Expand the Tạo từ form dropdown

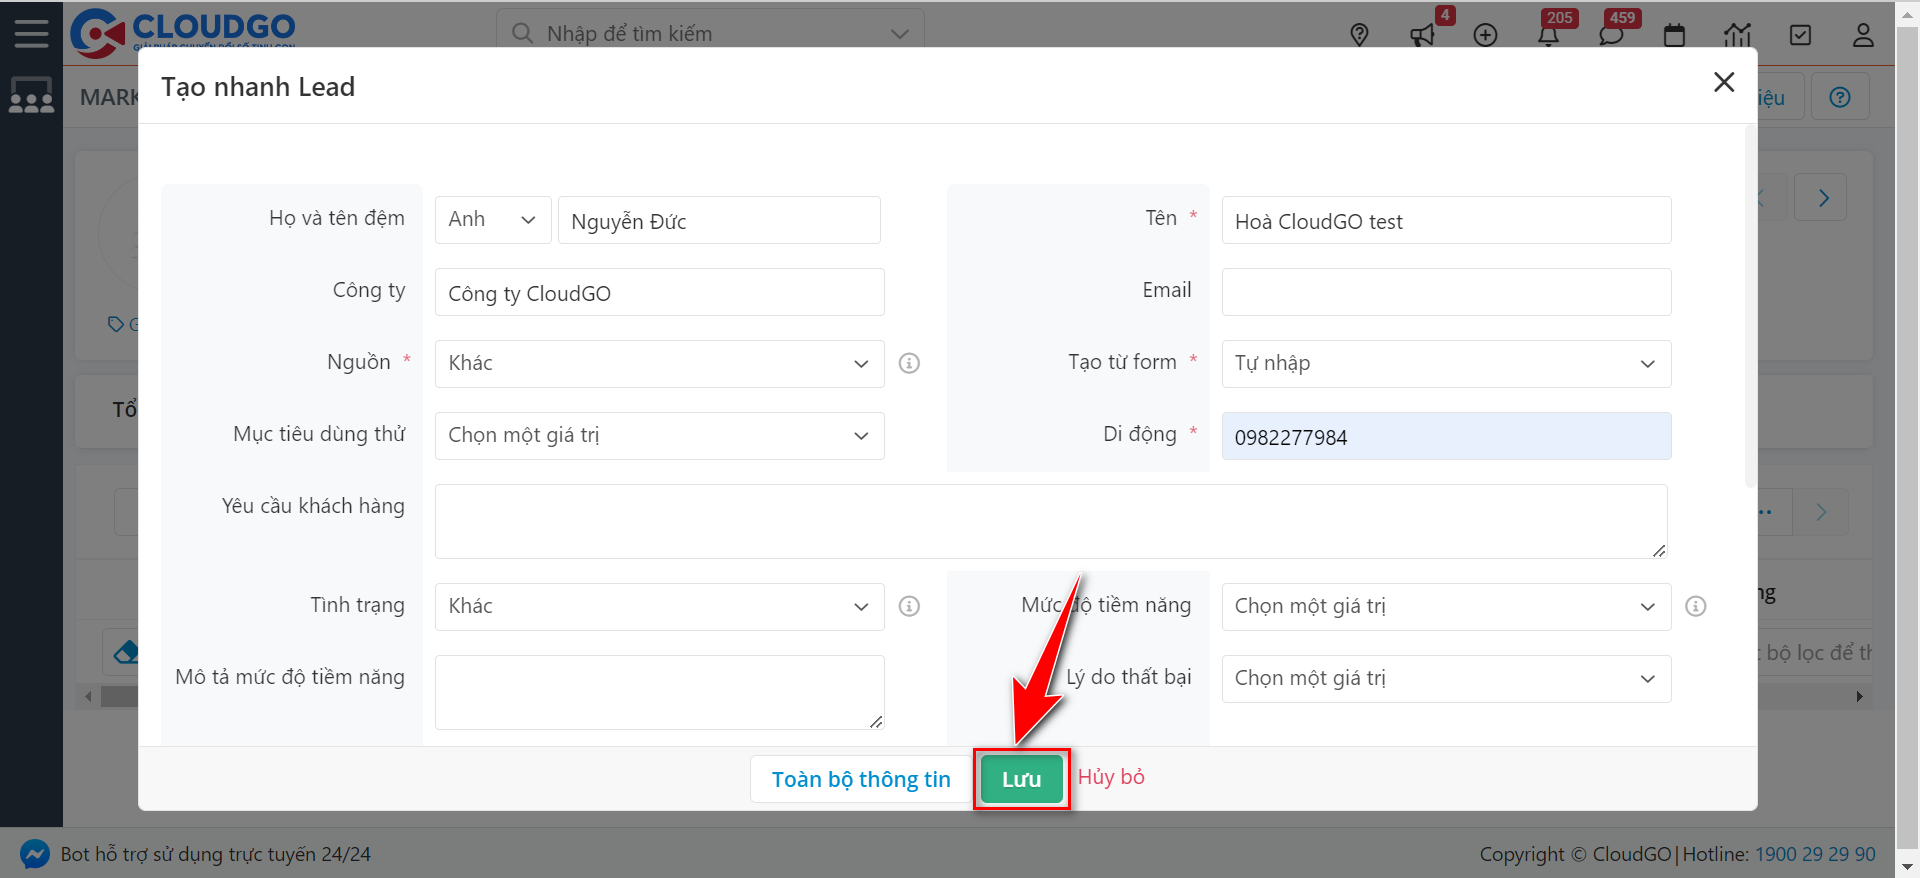1445,364
